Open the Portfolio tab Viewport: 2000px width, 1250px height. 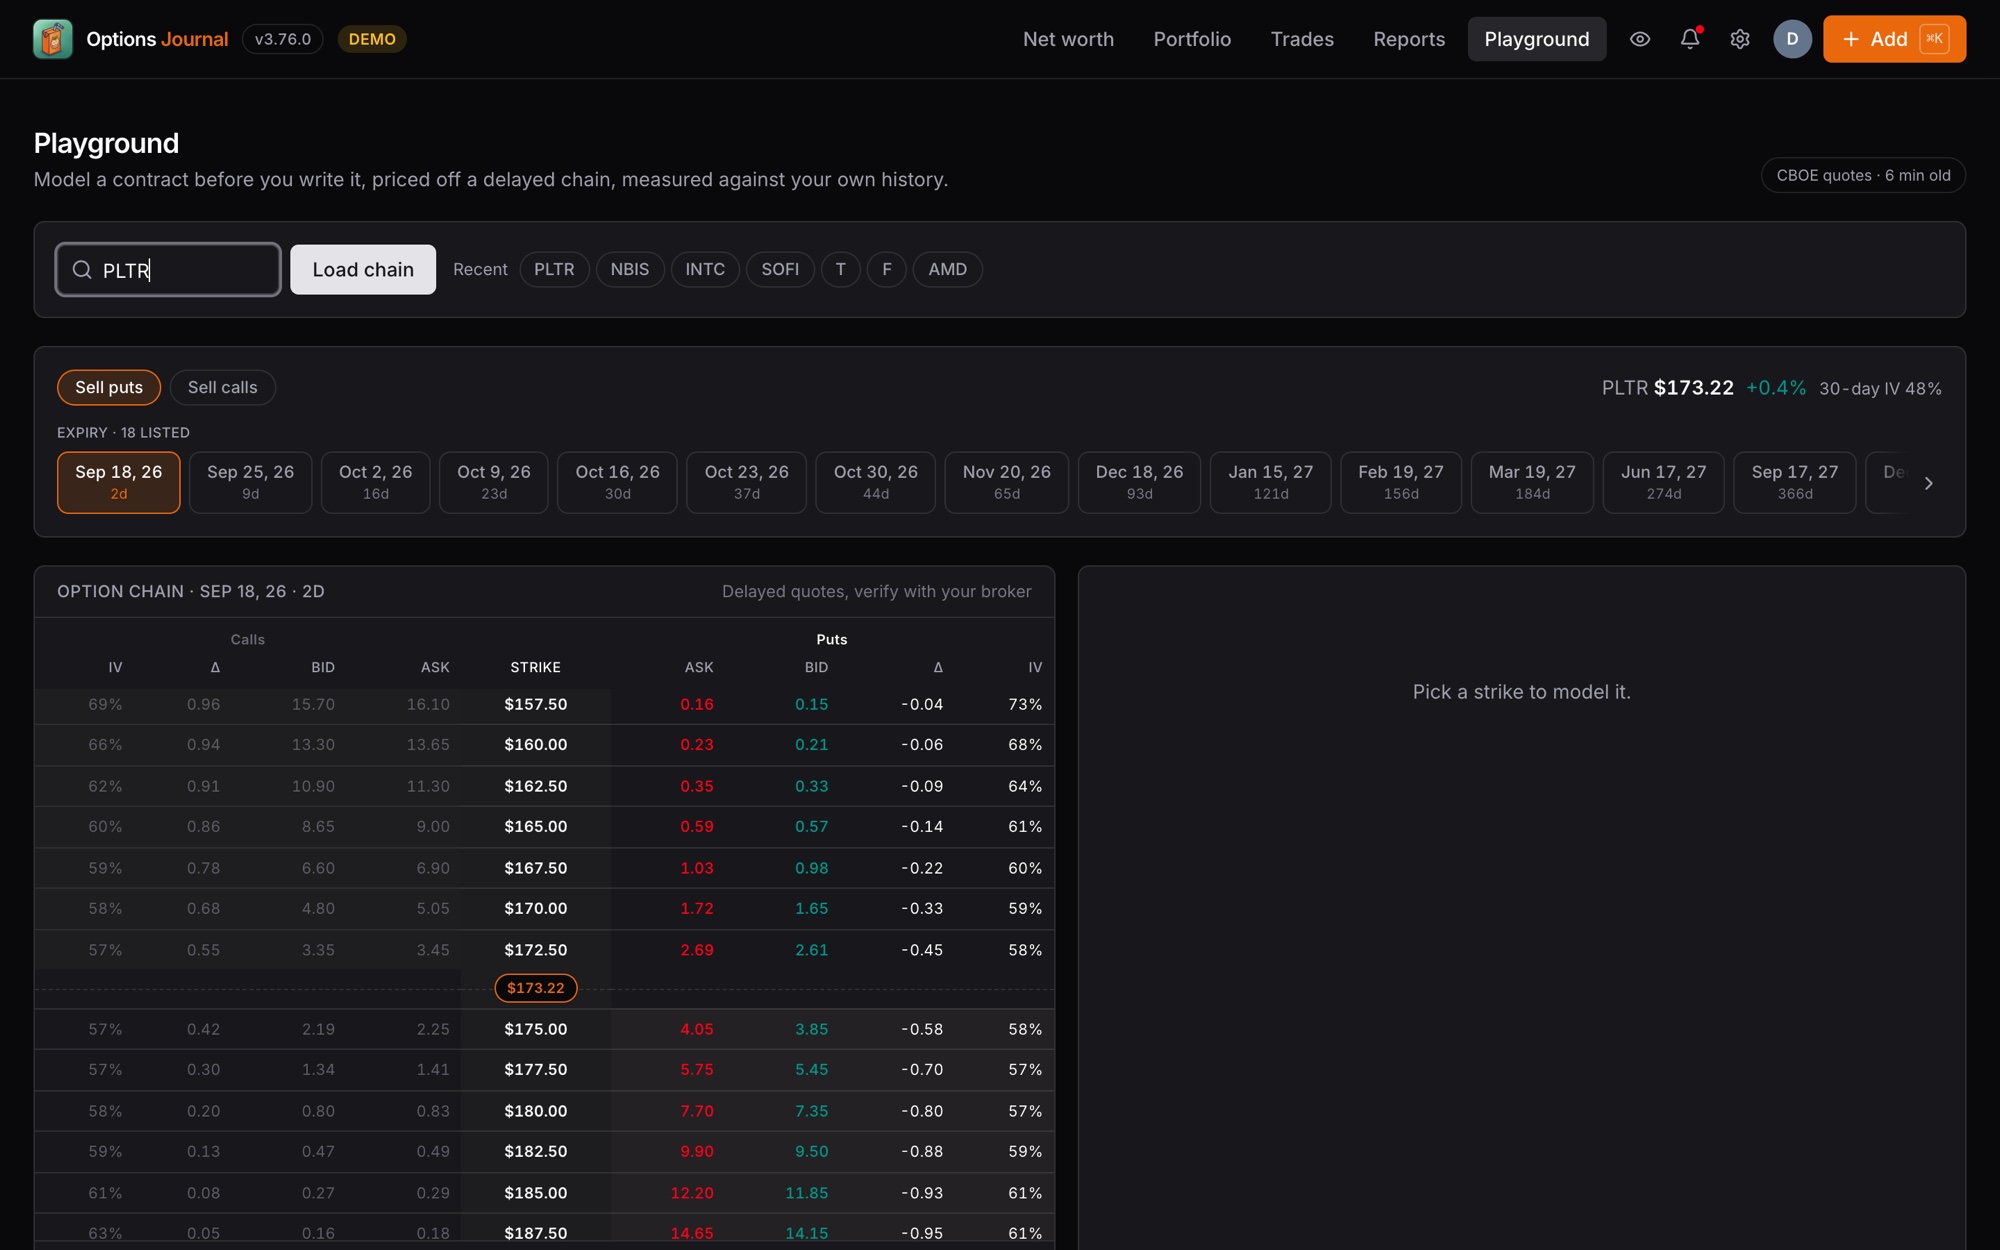1192,39
